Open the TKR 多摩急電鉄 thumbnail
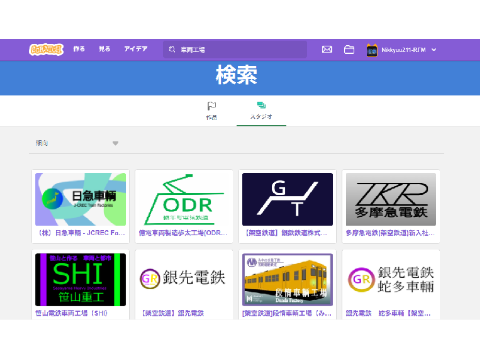Screen dimensions: 480x360 click(391, 199)
